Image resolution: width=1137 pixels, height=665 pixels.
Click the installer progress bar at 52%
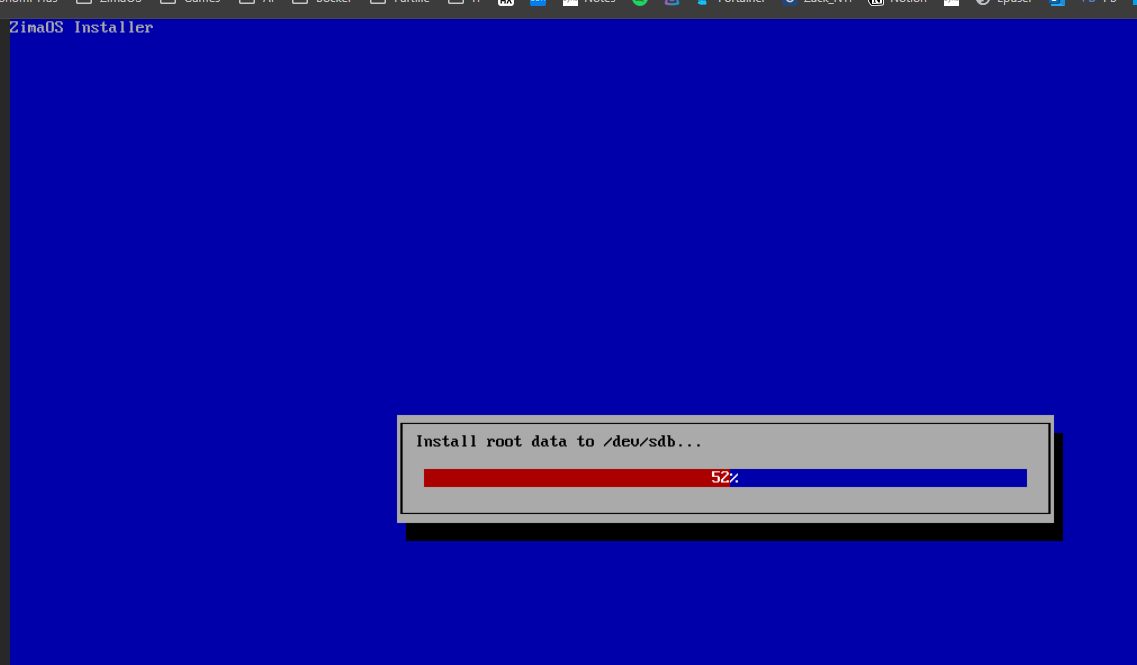724,477
